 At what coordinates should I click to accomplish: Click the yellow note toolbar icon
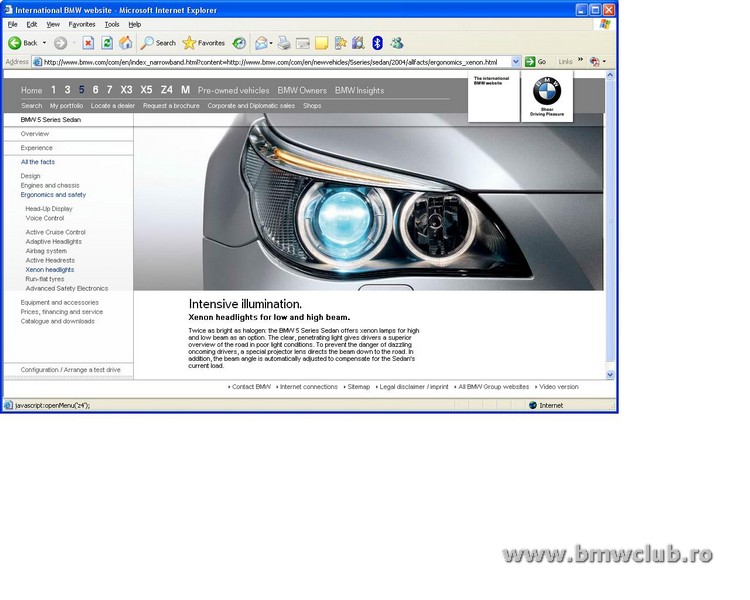[x=321, y=43]
